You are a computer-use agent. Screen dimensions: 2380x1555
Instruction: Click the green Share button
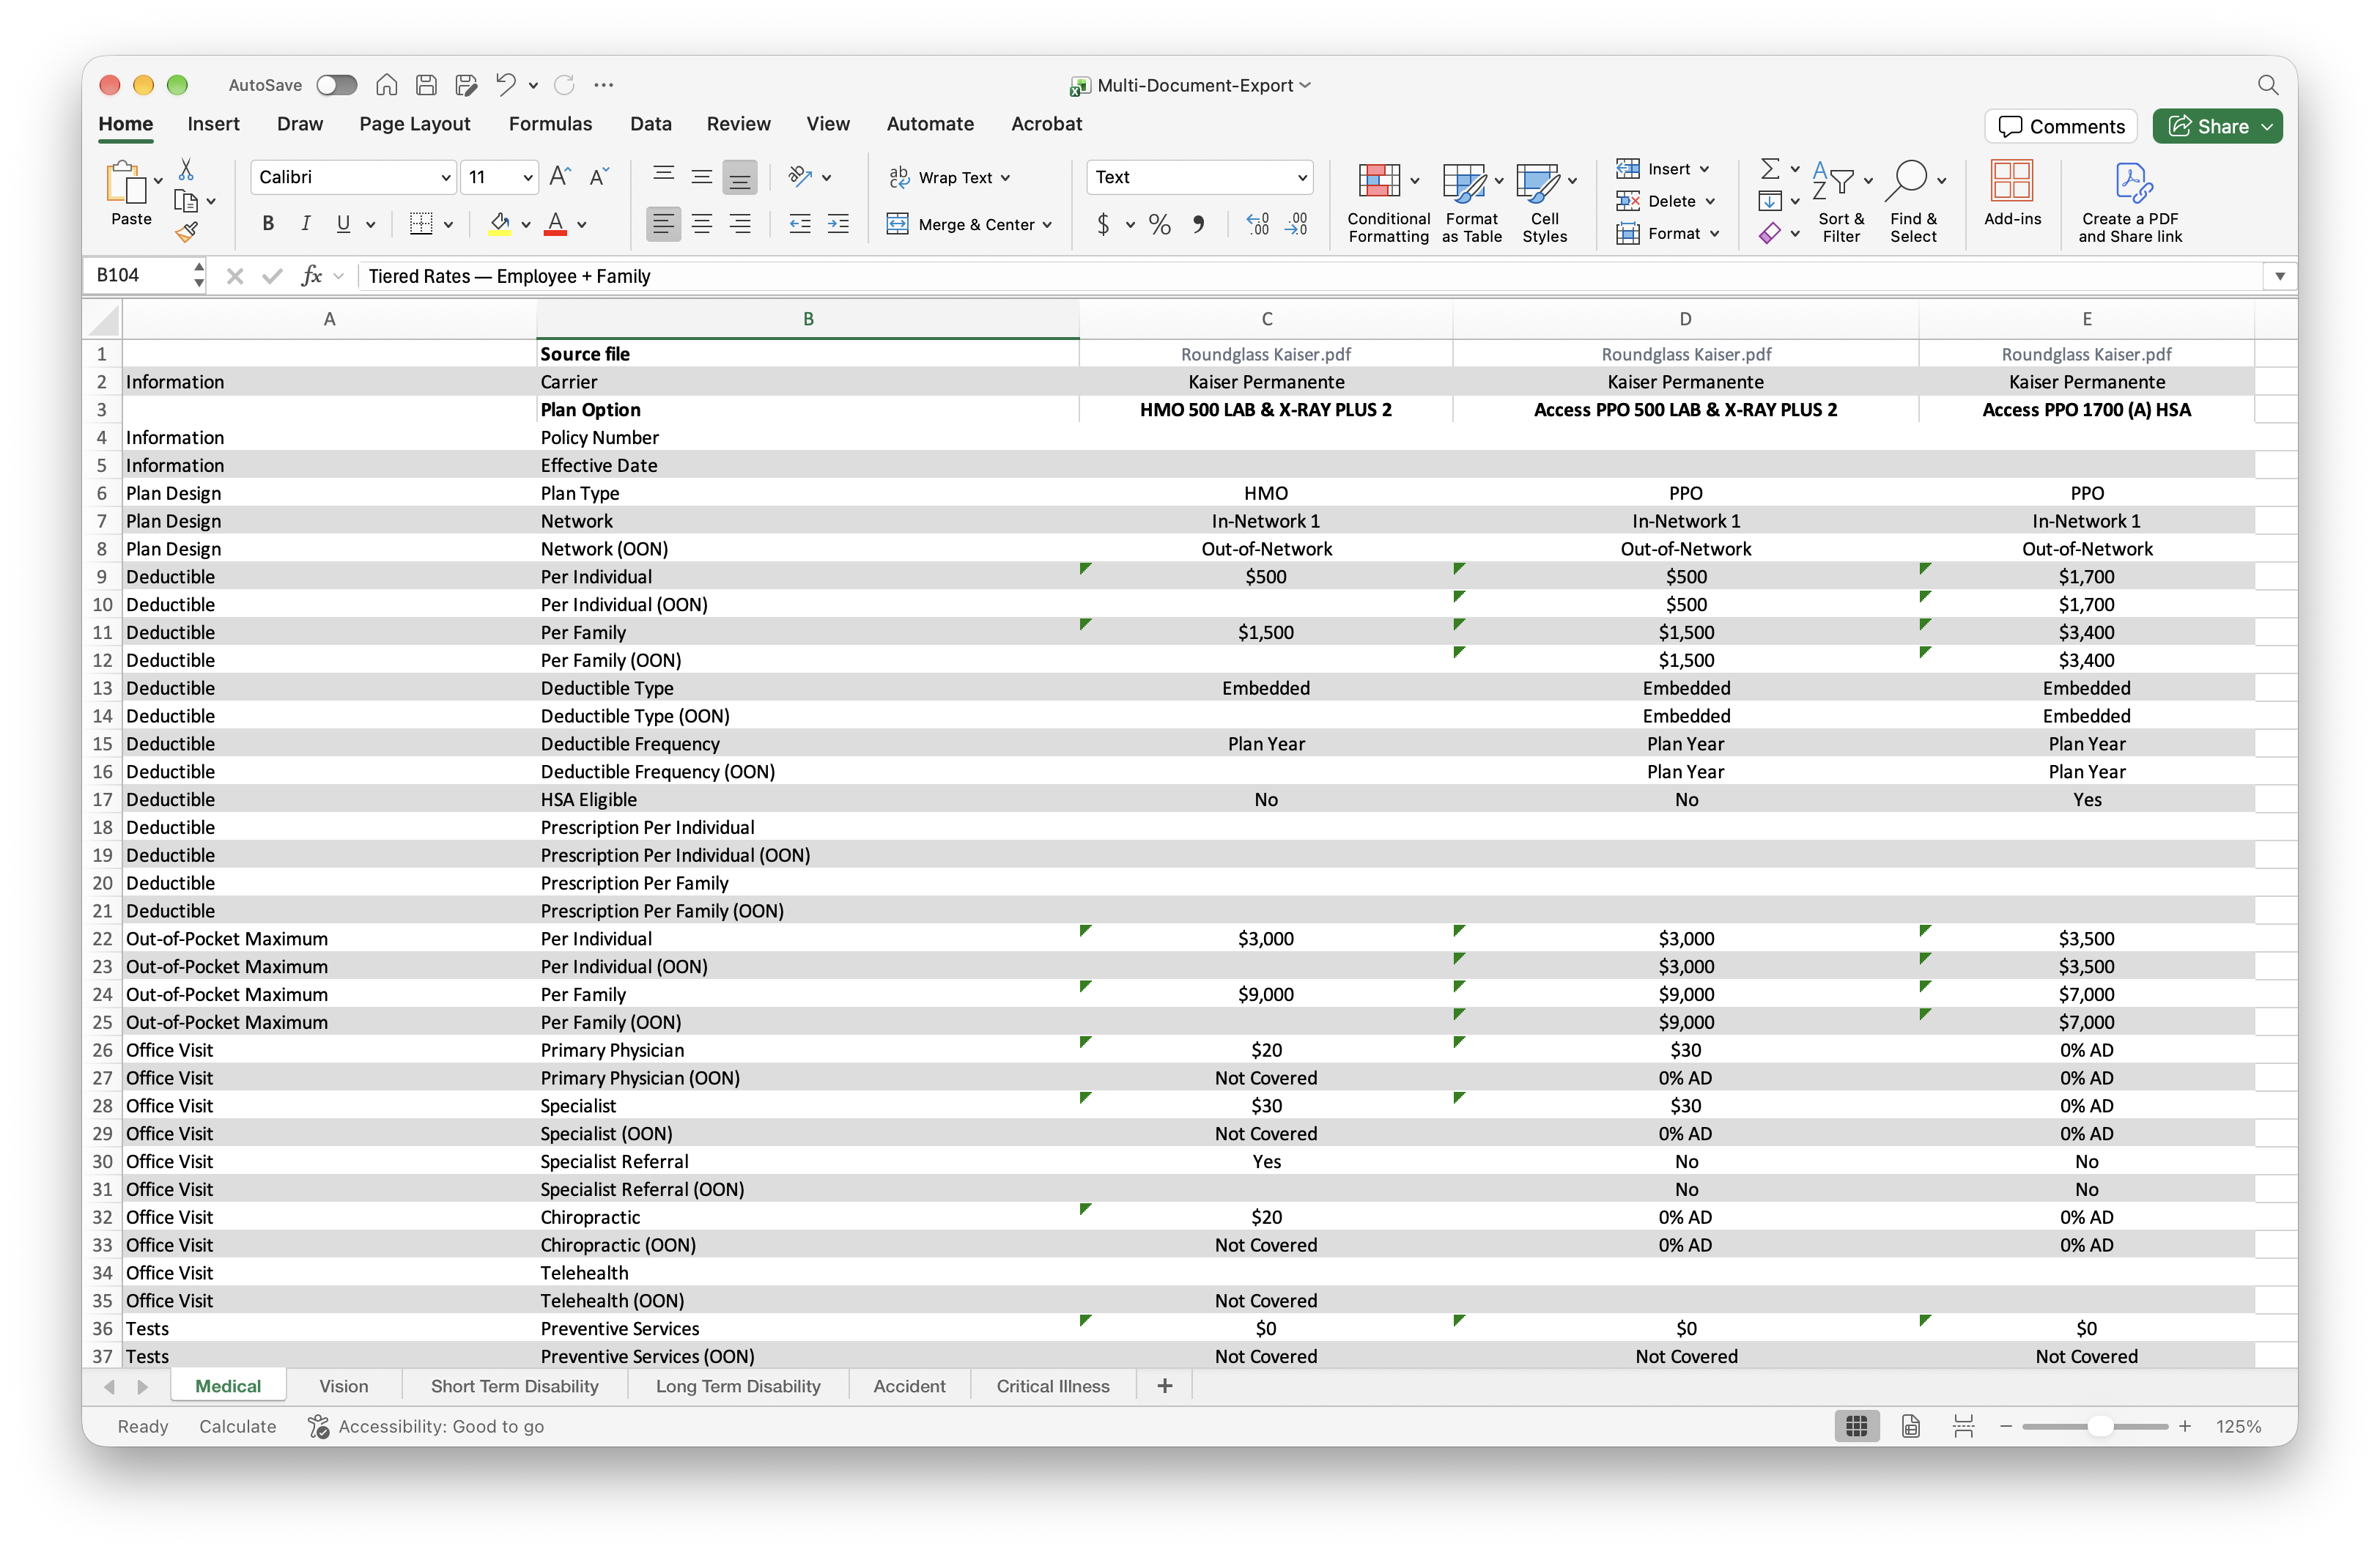tap(2217, 127)
